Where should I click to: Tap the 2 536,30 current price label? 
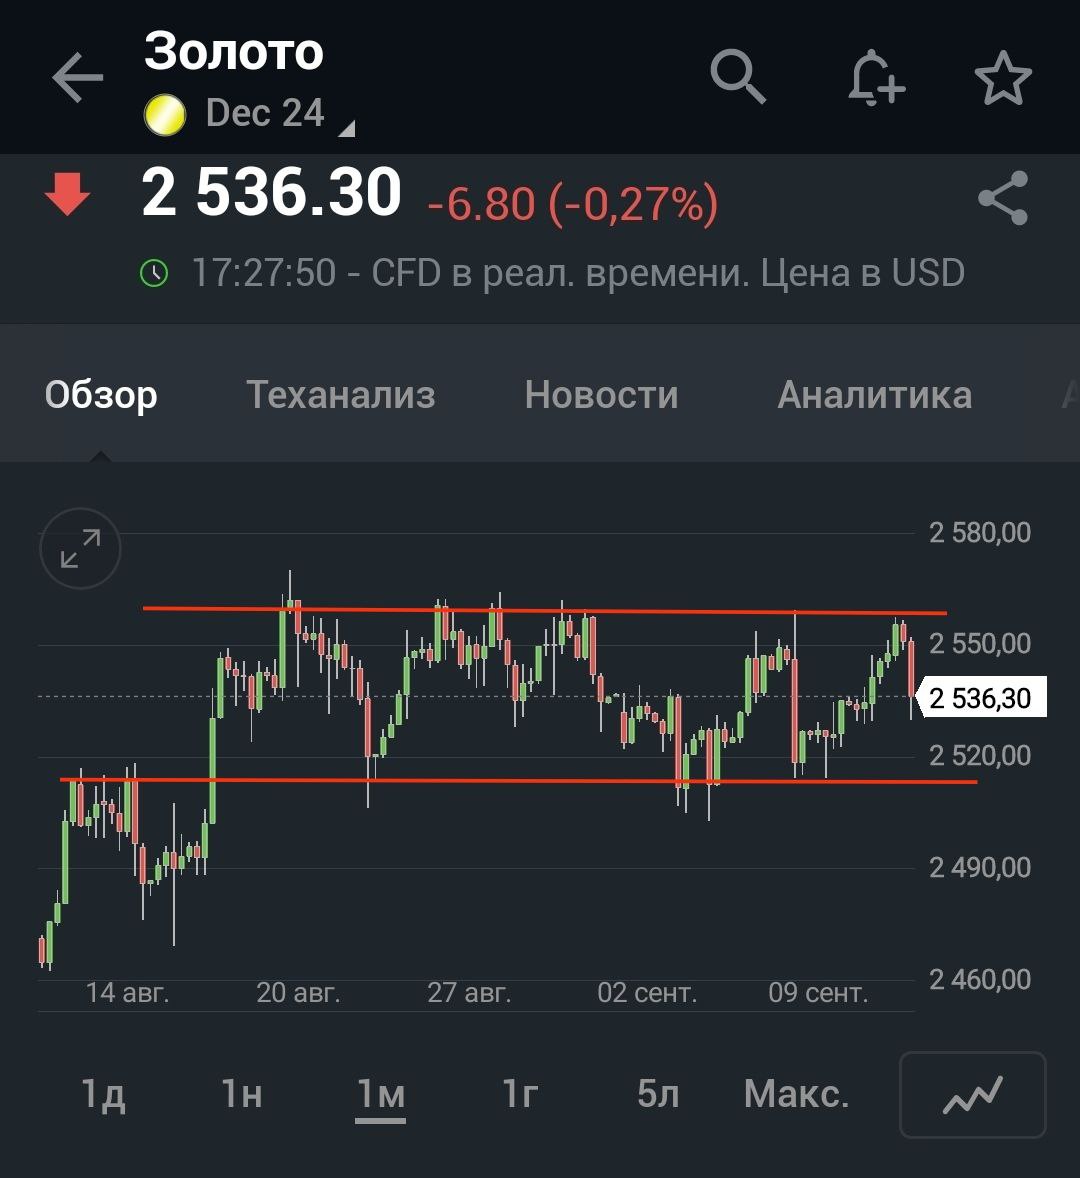click(980, 698)
